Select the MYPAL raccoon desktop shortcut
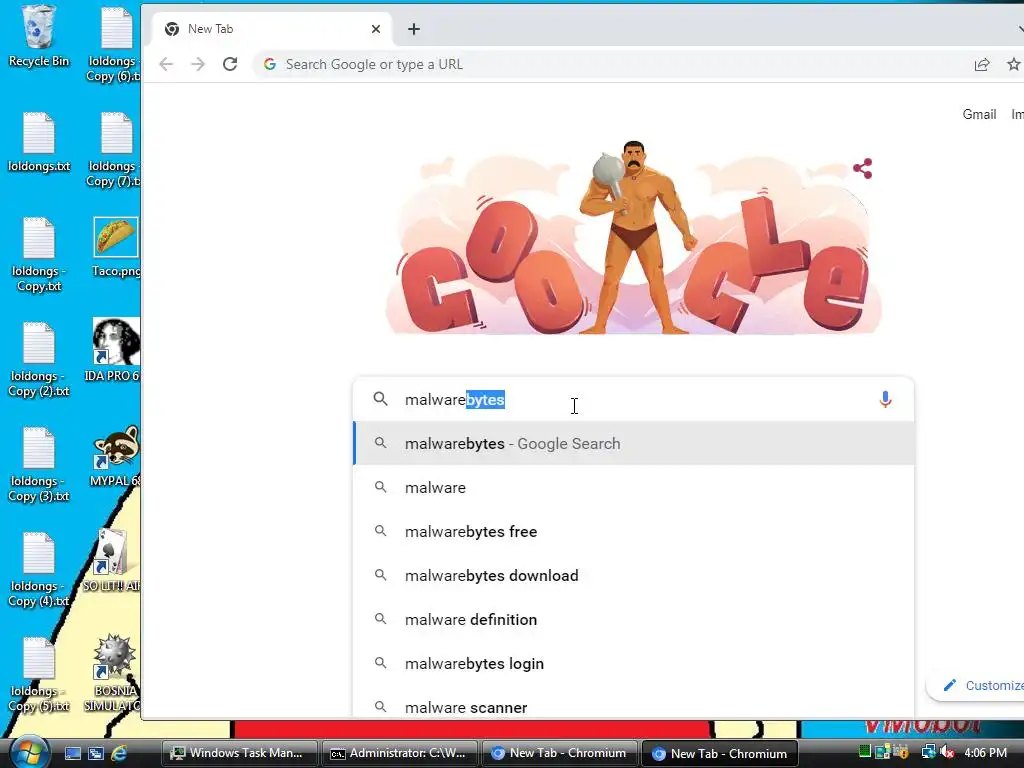The image size is (1024, 768). tap(115, 456)
